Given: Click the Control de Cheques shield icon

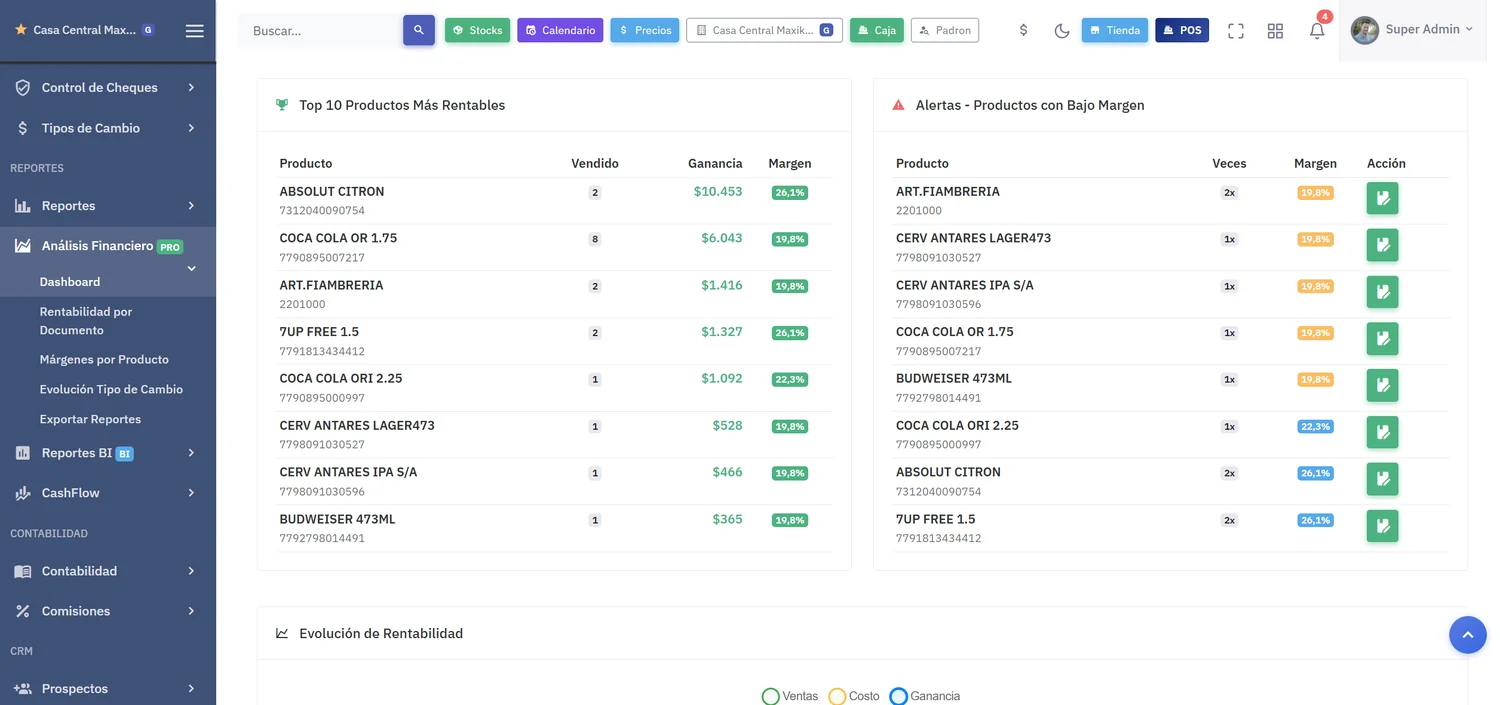Looking at the screenshot, I should pos(22,88).
